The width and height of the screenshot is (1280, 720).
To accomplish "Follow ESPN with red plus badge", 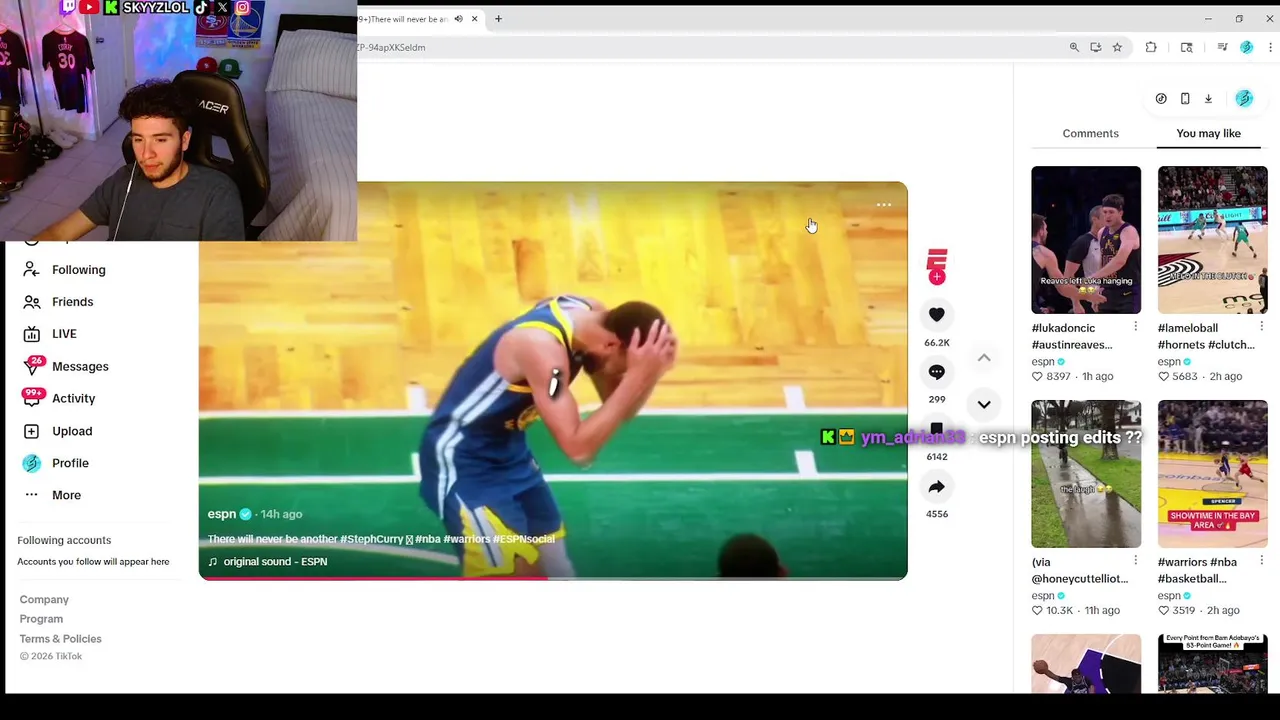I will click(937, 277).
